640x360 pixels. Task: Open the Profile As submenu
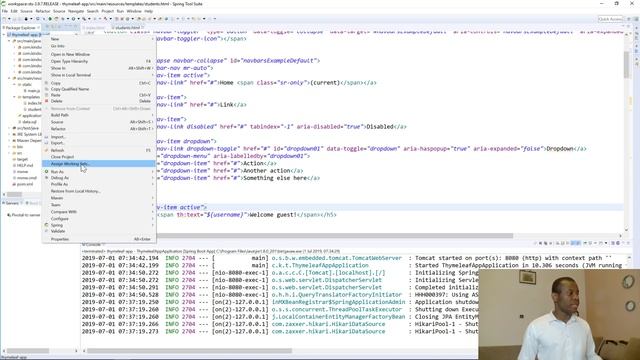click(99, 184)
